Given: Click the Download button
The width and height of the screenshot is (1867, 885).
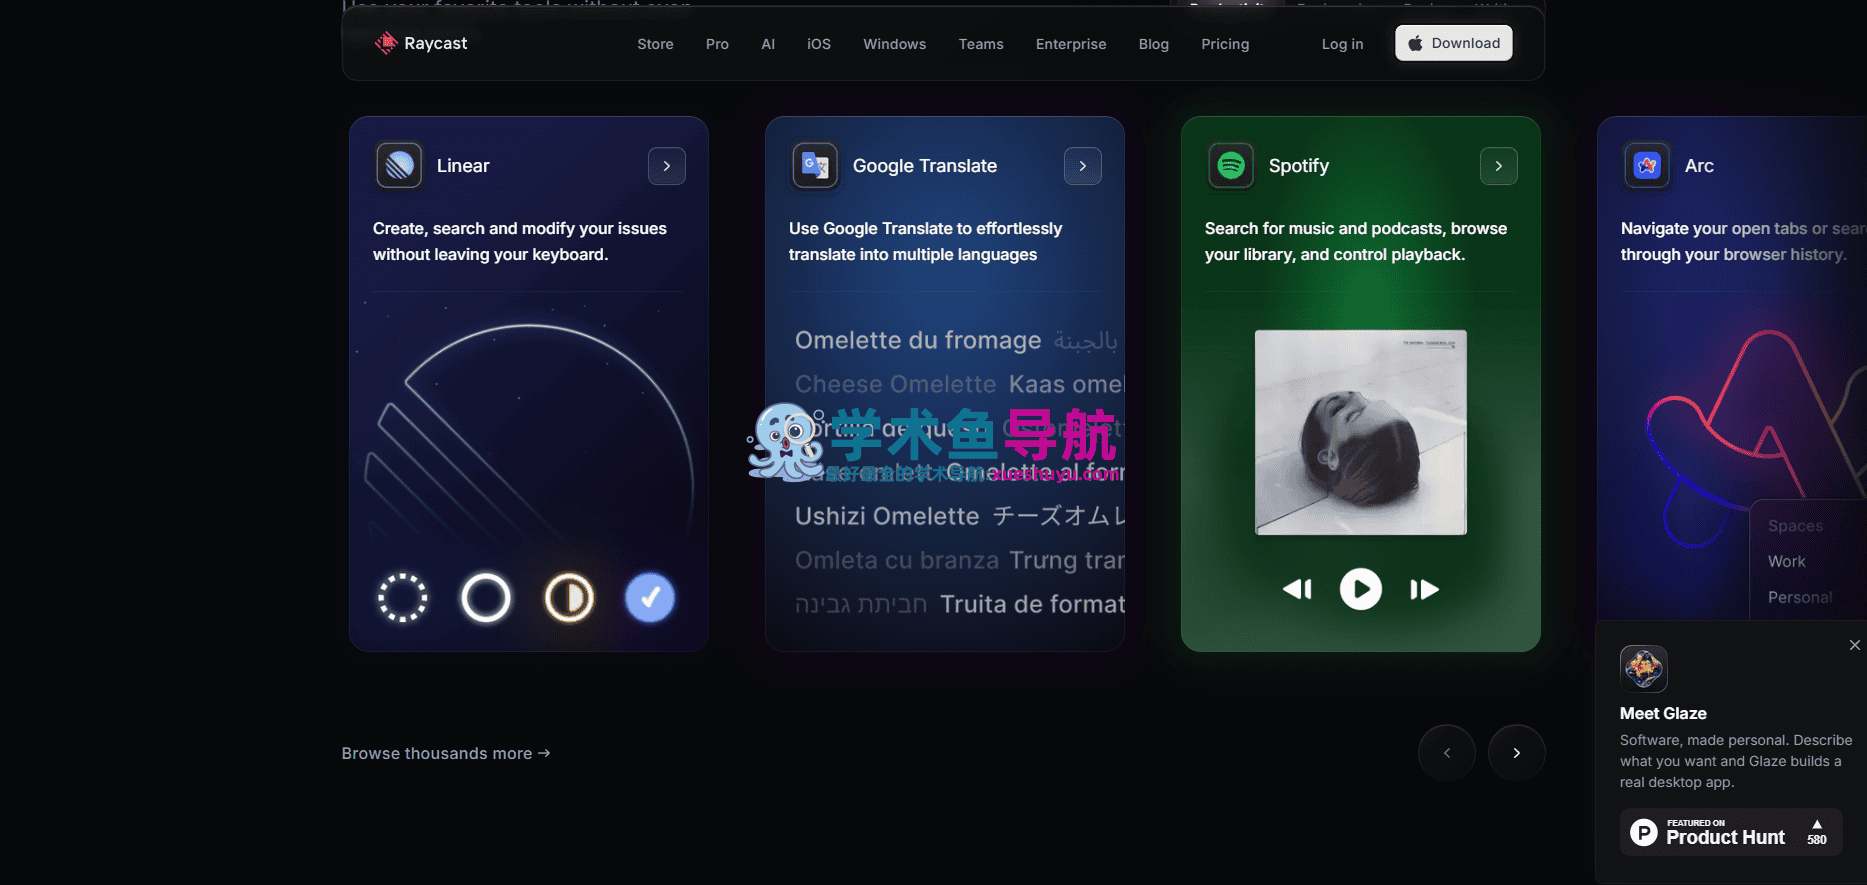Looking at the screenshot, I should pos(1454,43).
